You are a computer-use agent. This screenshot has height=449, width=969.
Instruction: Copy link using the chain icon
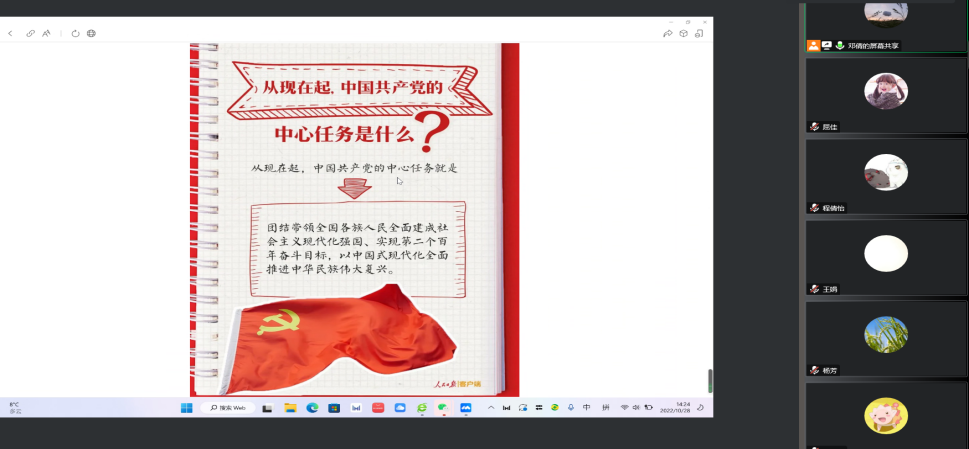[30, 33]
